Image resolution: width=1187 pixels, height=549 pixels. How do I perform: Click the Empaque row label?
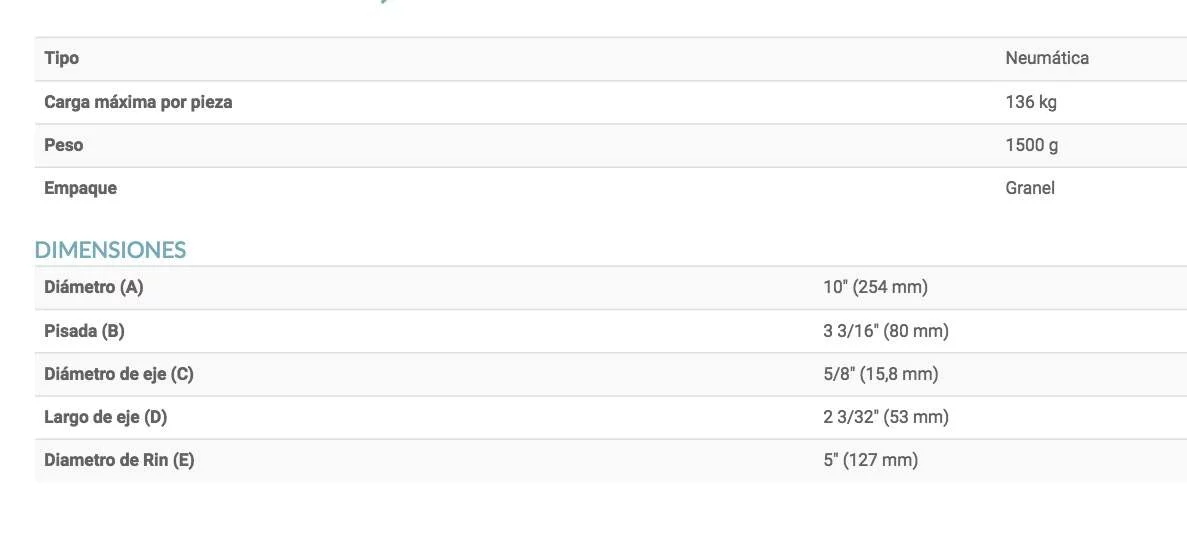(80, 188)
